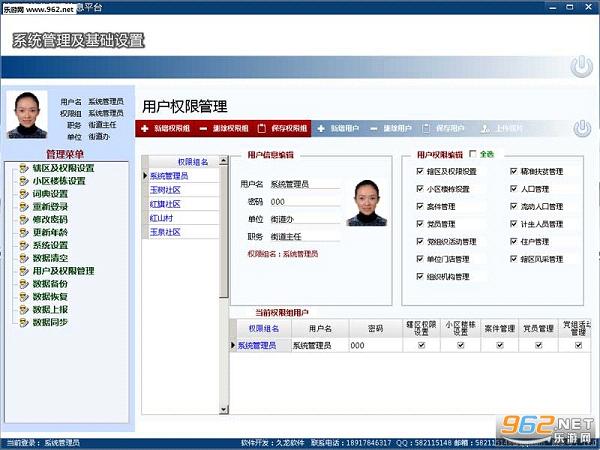600x450 pixels.
Task: Click the 000 password cell in the user table
Action: (x=375, y=346)
